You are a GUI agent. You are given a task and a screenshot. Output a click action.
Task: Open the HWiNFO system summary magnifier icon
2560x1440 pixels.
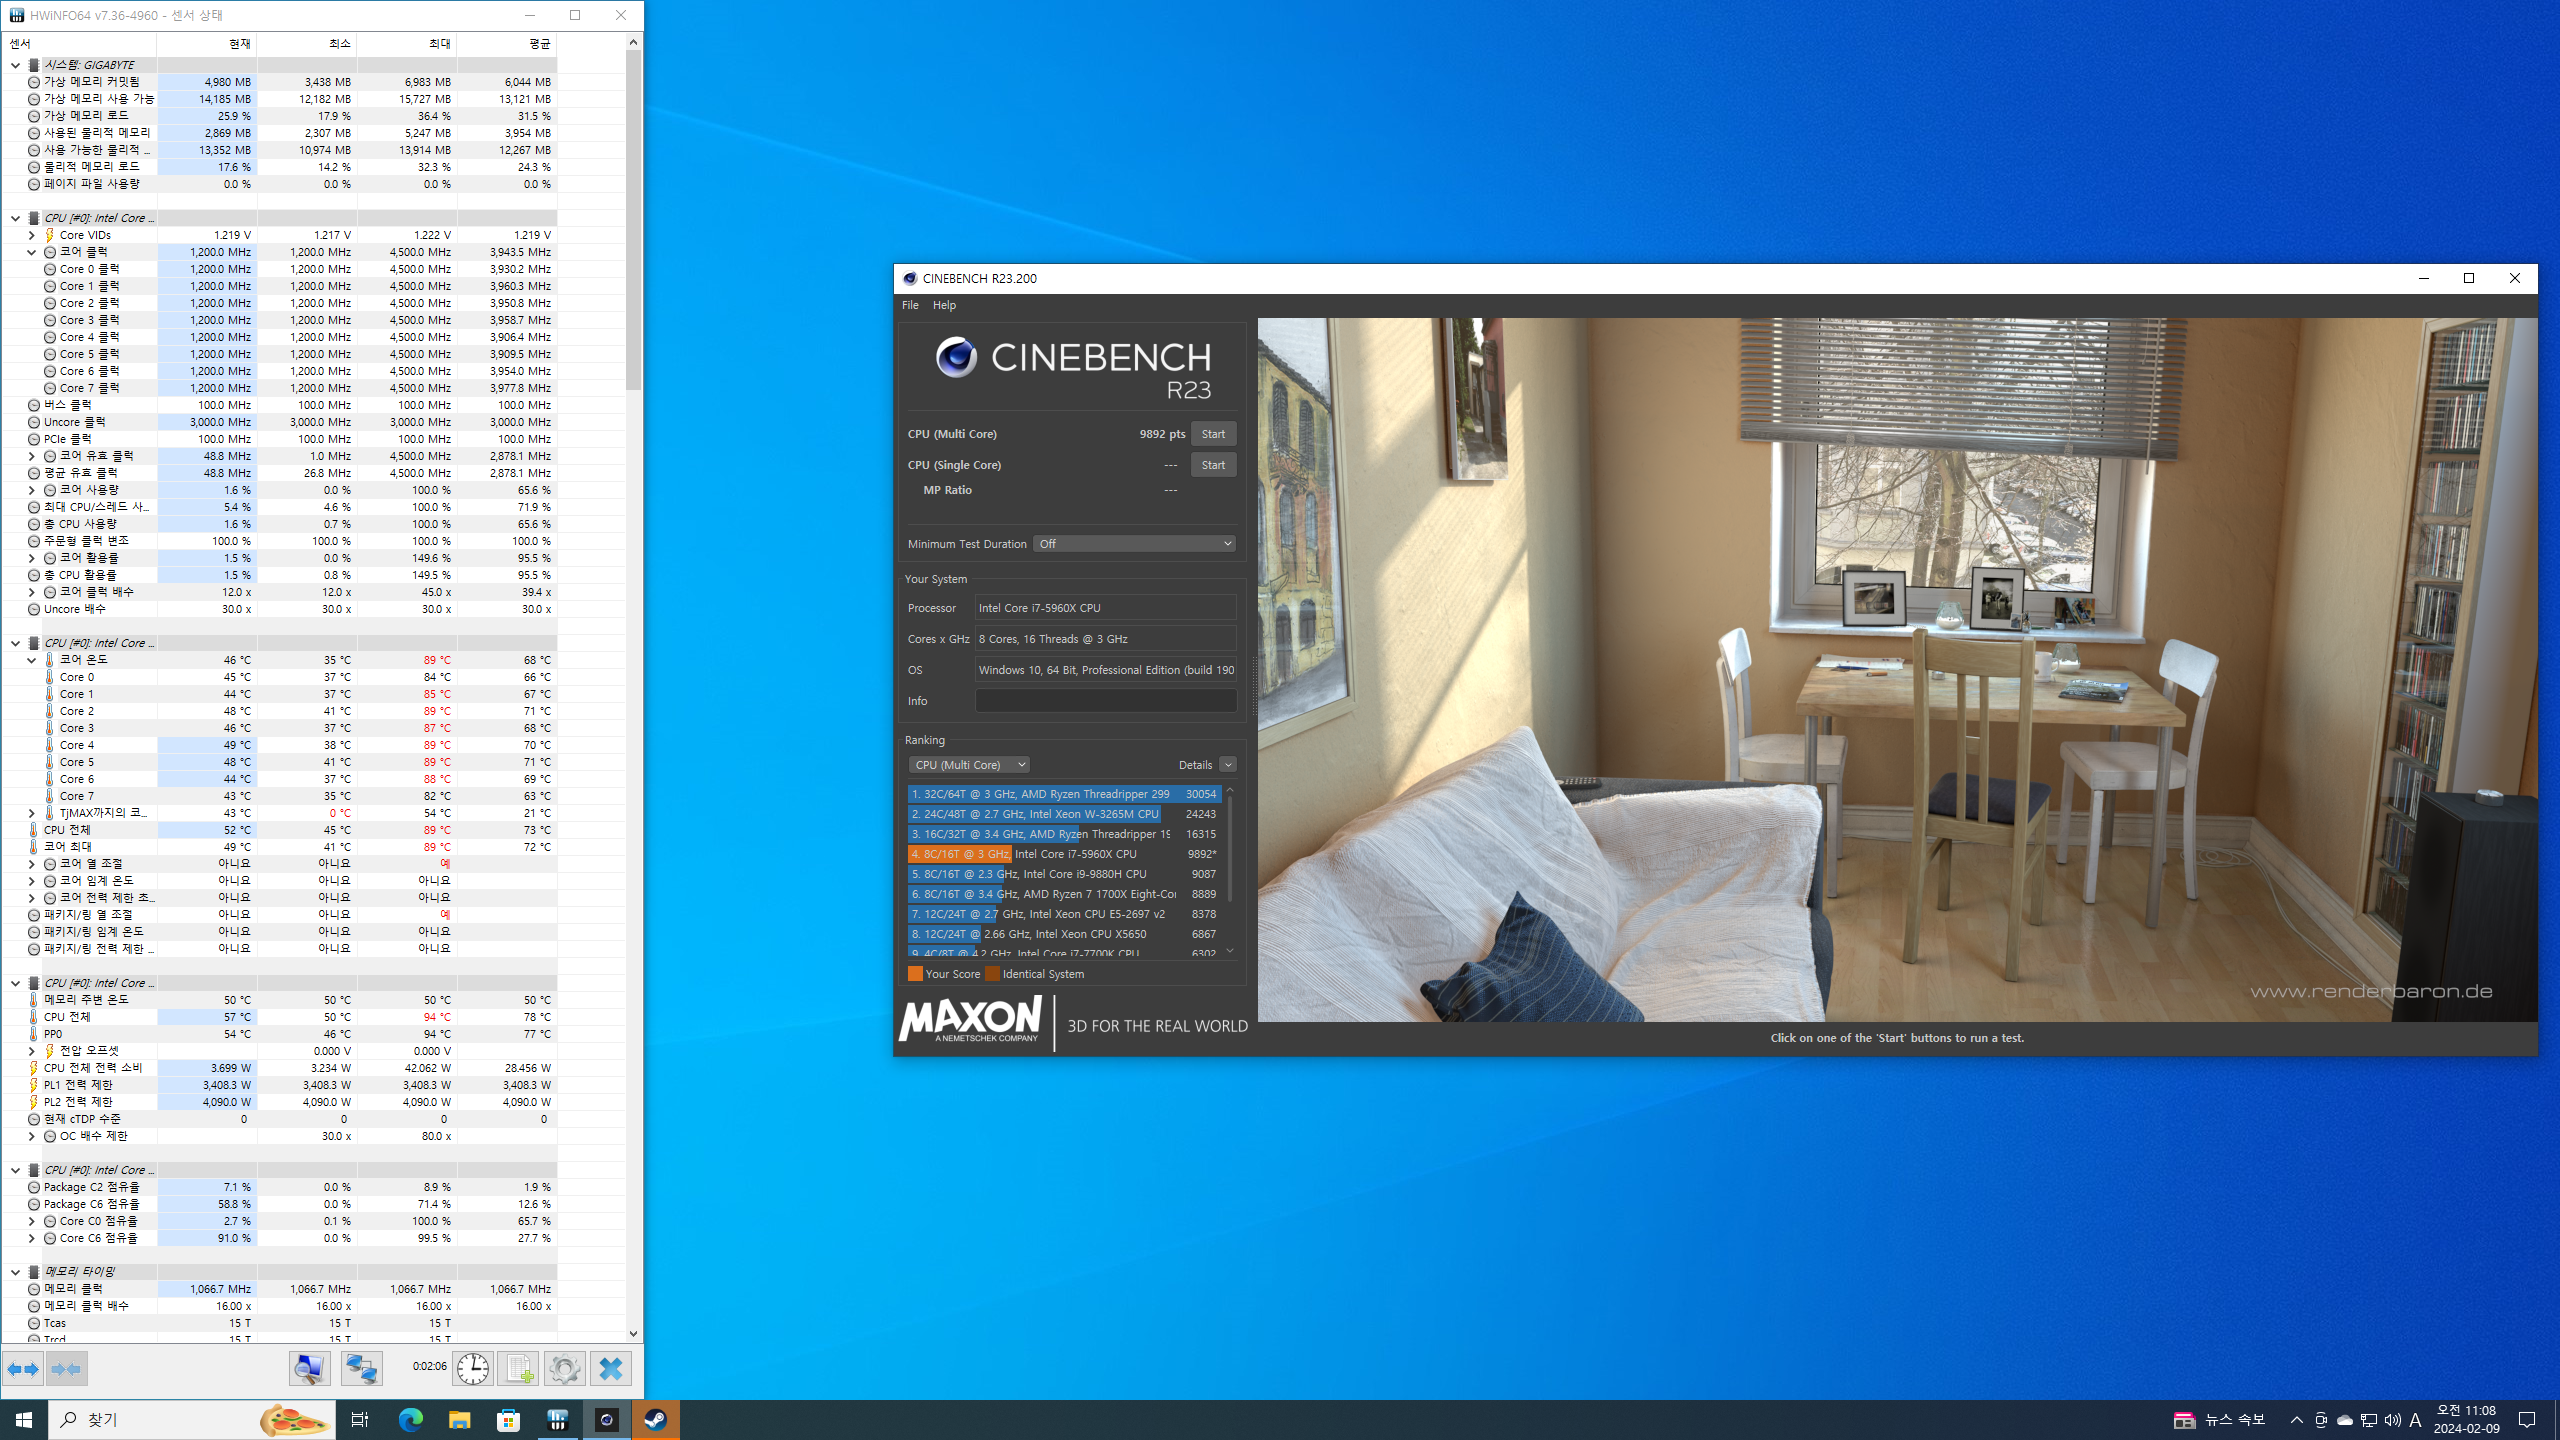click(x=310, y=1368)
